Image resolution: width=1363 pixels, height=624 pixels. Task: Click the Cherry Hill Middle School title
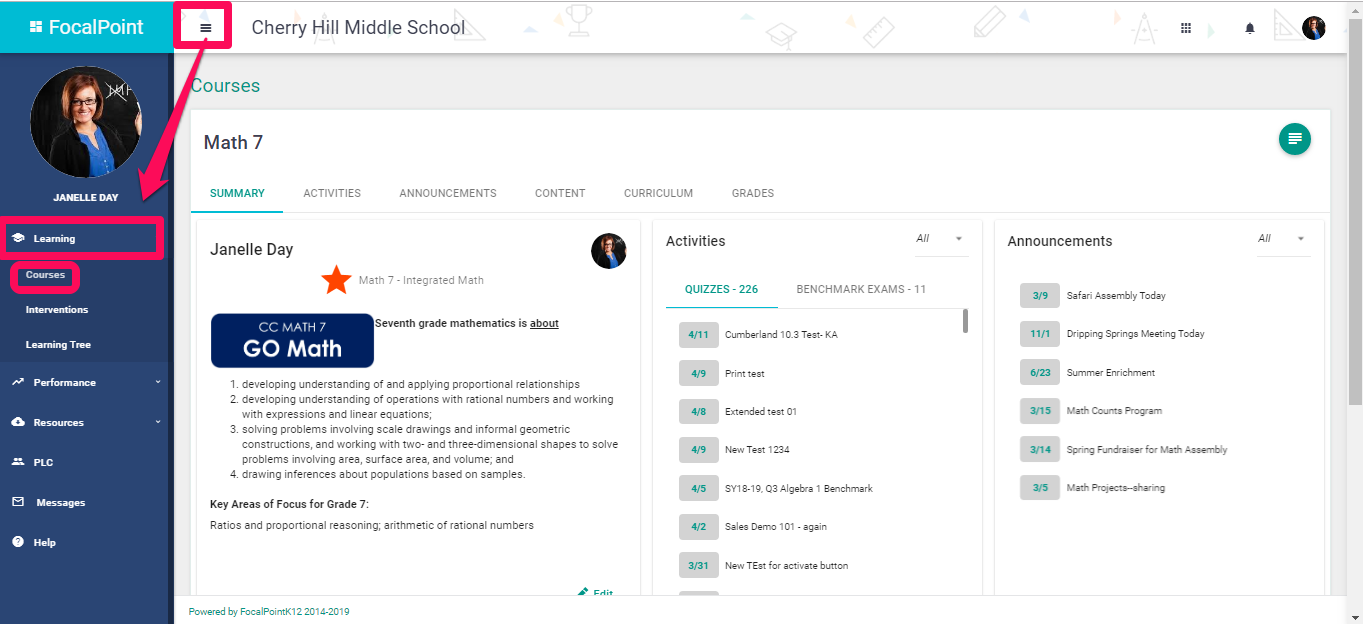click(x=358, y=27)
